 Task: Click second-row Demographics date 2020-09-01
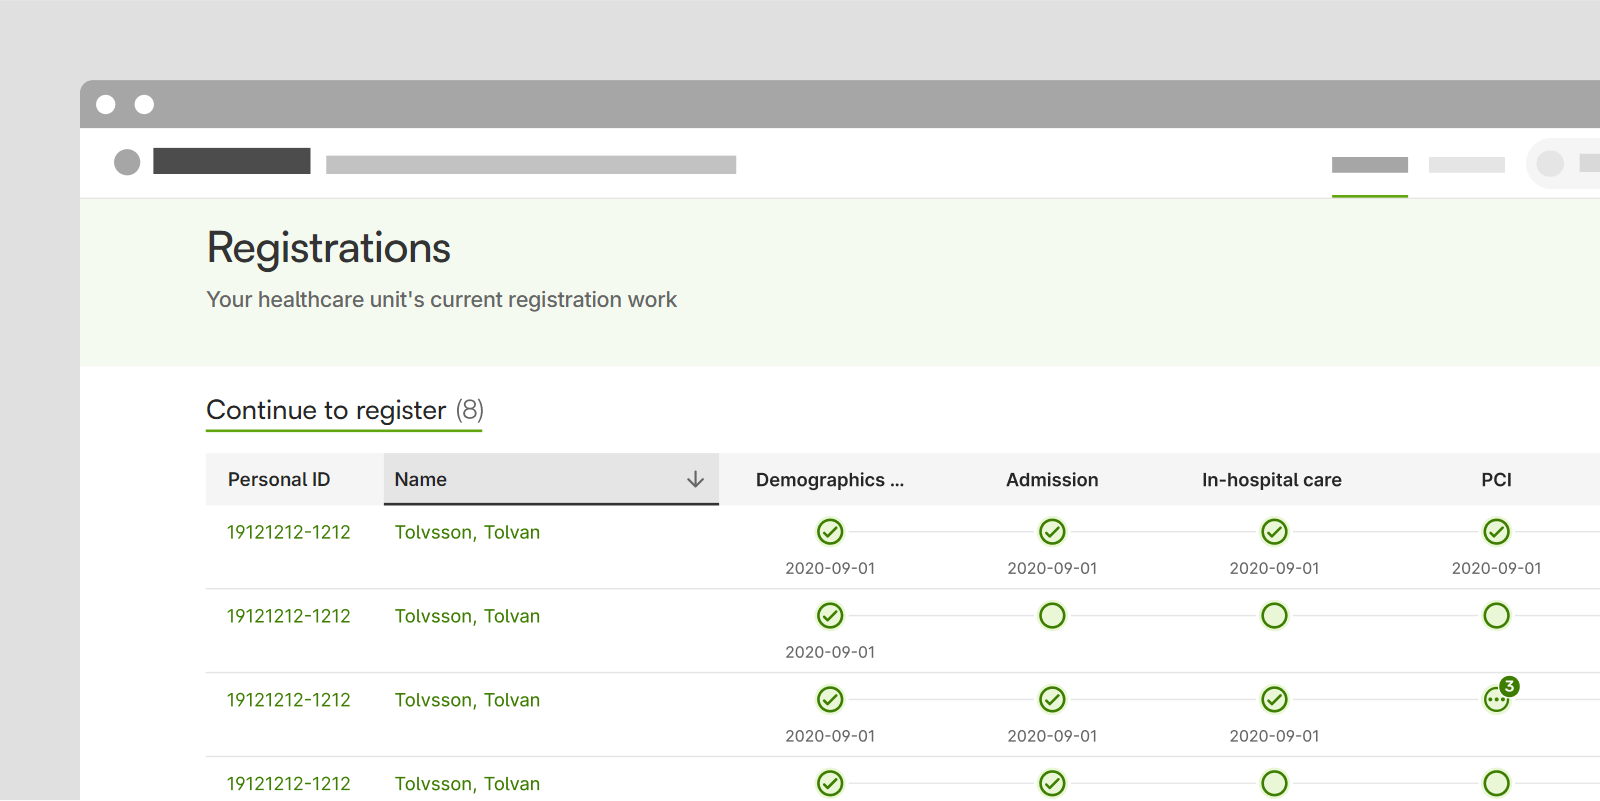pos(830,652)
